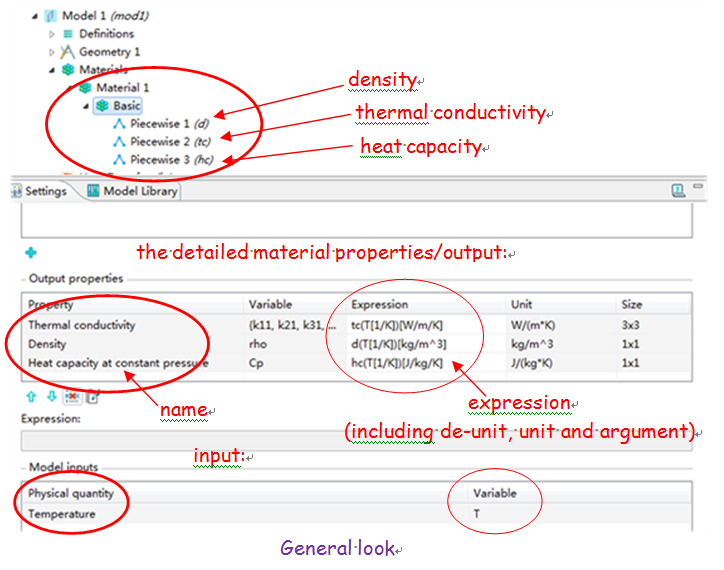Image resolution: width=724 pixels, height=570 pixels.
Task: Click the Edit icon below properties table
Action: point(93,396)
